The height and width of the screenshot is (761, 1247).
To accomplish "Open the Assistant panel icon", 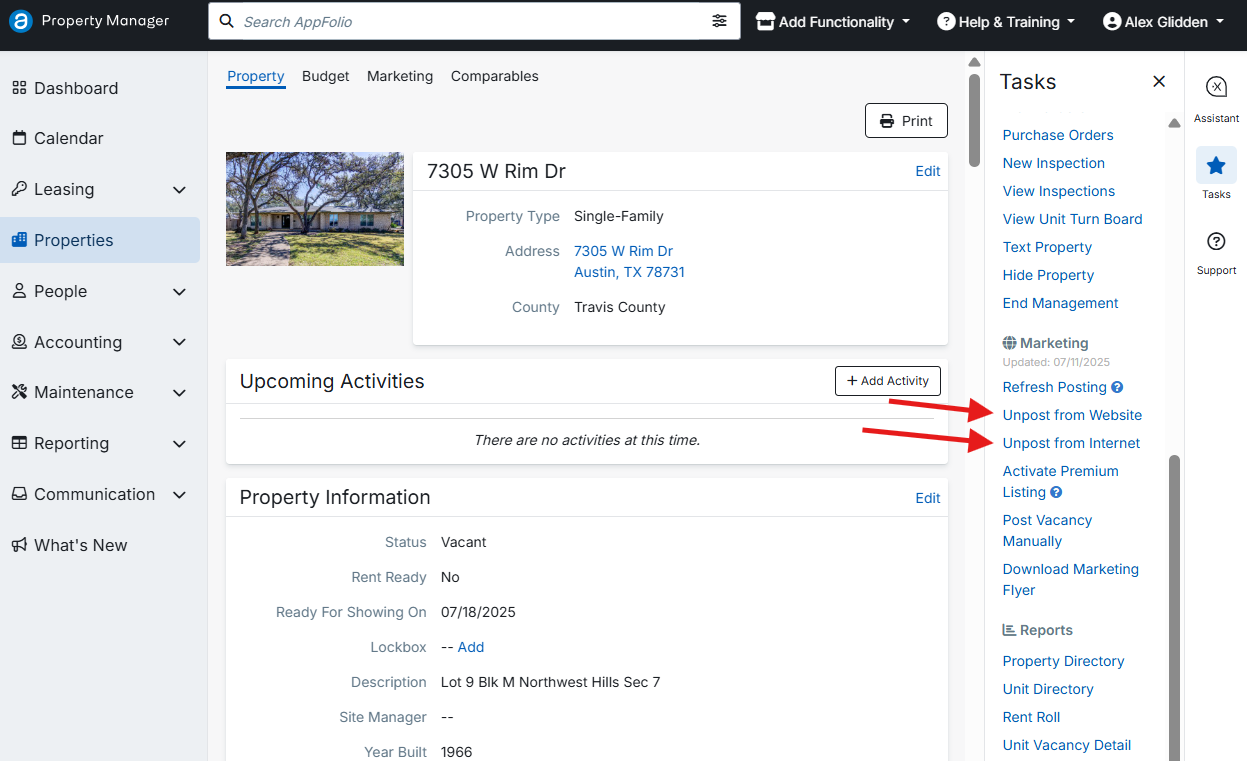I will pyautogui.click(x=1216, y=87).
